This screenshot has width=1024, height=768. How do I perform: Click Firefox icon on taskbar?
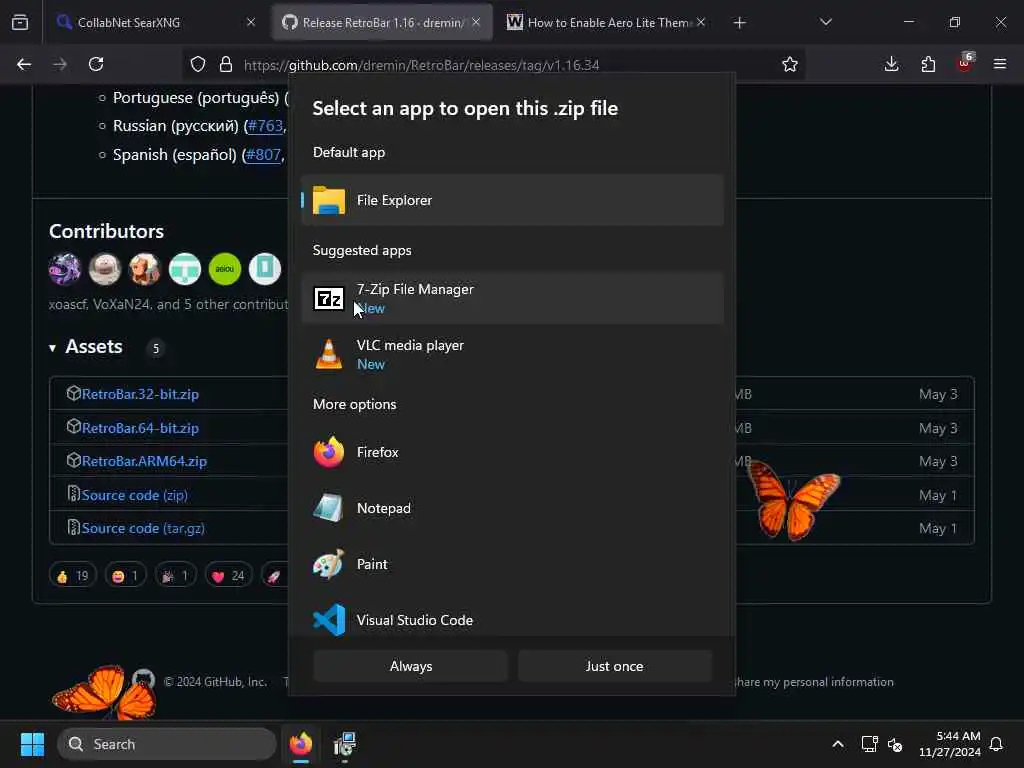pos(300,744)
